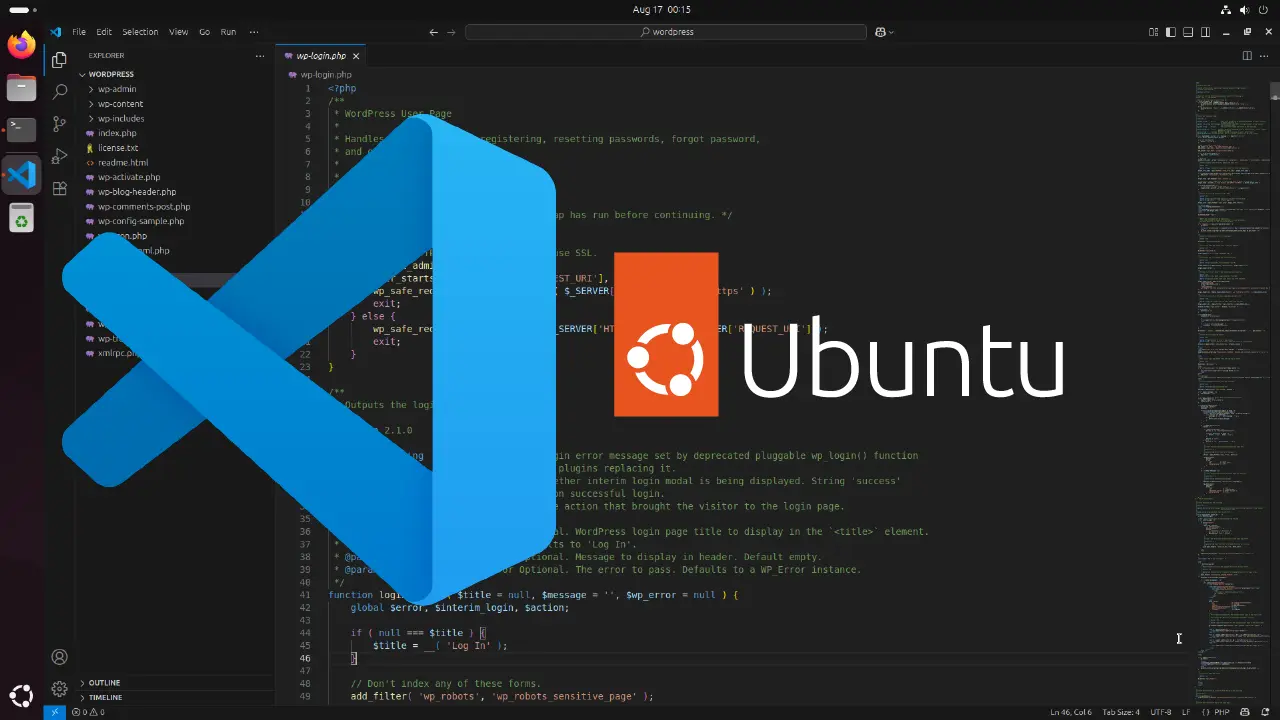Click the wordpress command center search box
Screen dimensions: 1280x720
pos(666,32)
